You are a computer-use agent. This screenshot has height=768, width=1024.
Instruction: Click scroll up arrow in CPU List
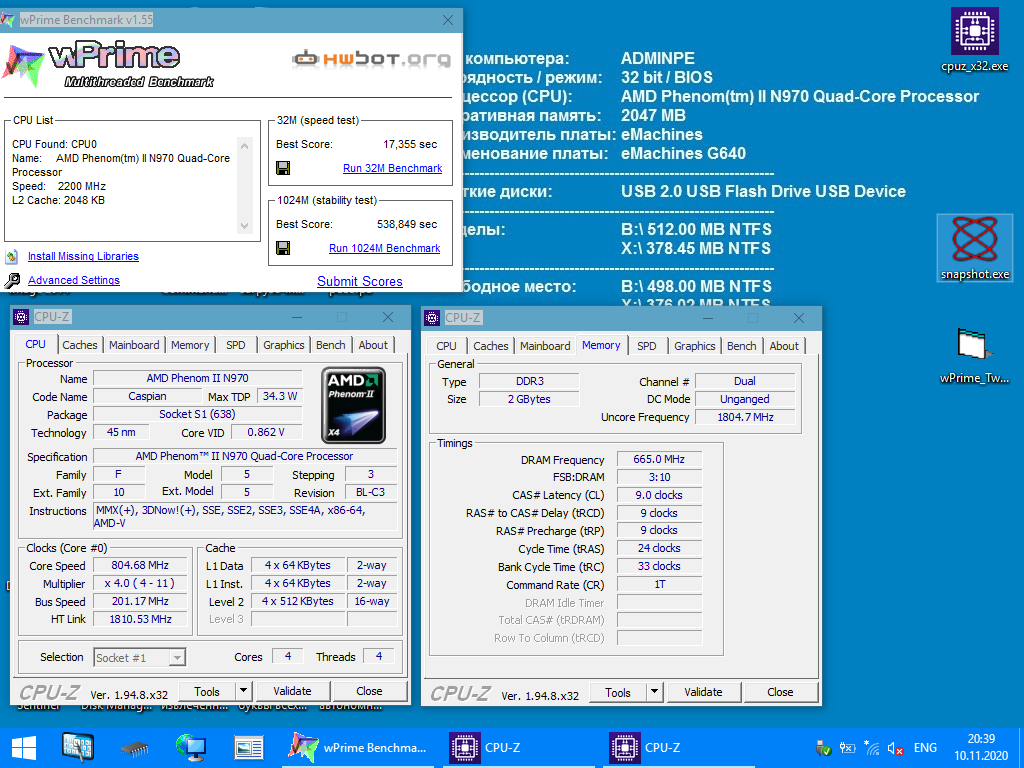point(244,145)
